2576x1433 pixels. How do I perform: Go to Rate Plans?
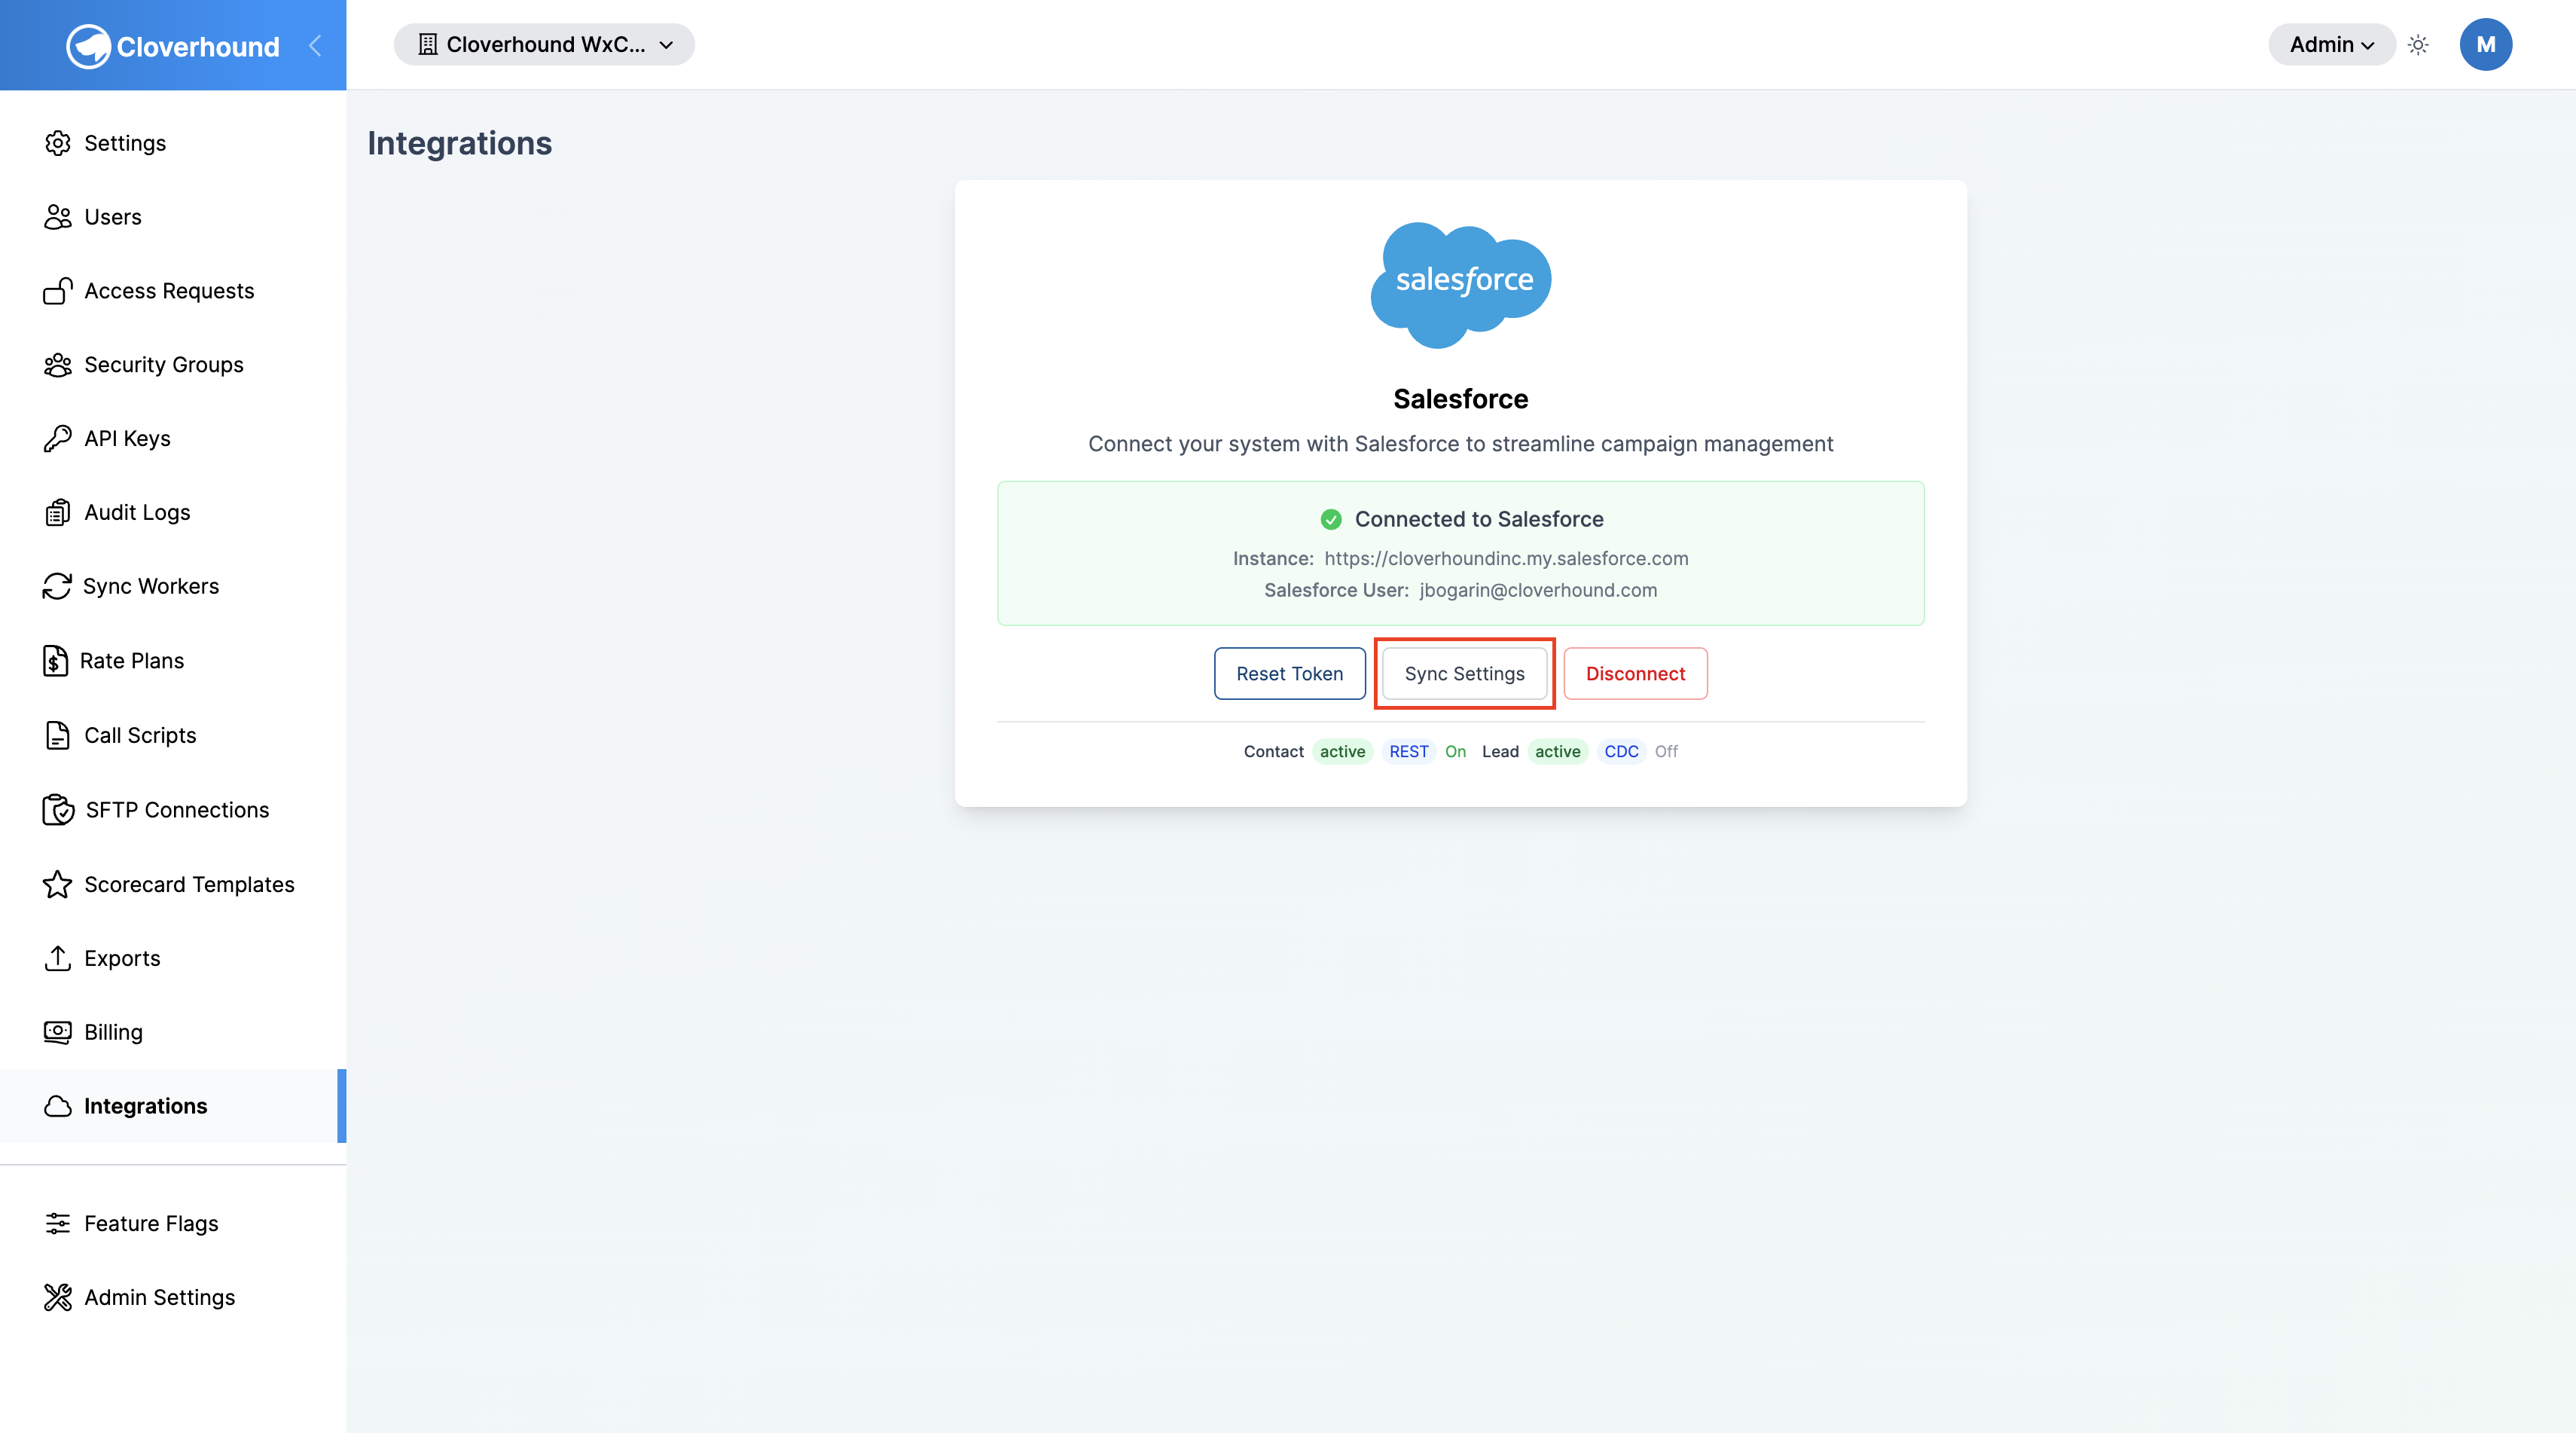[173, 661]
